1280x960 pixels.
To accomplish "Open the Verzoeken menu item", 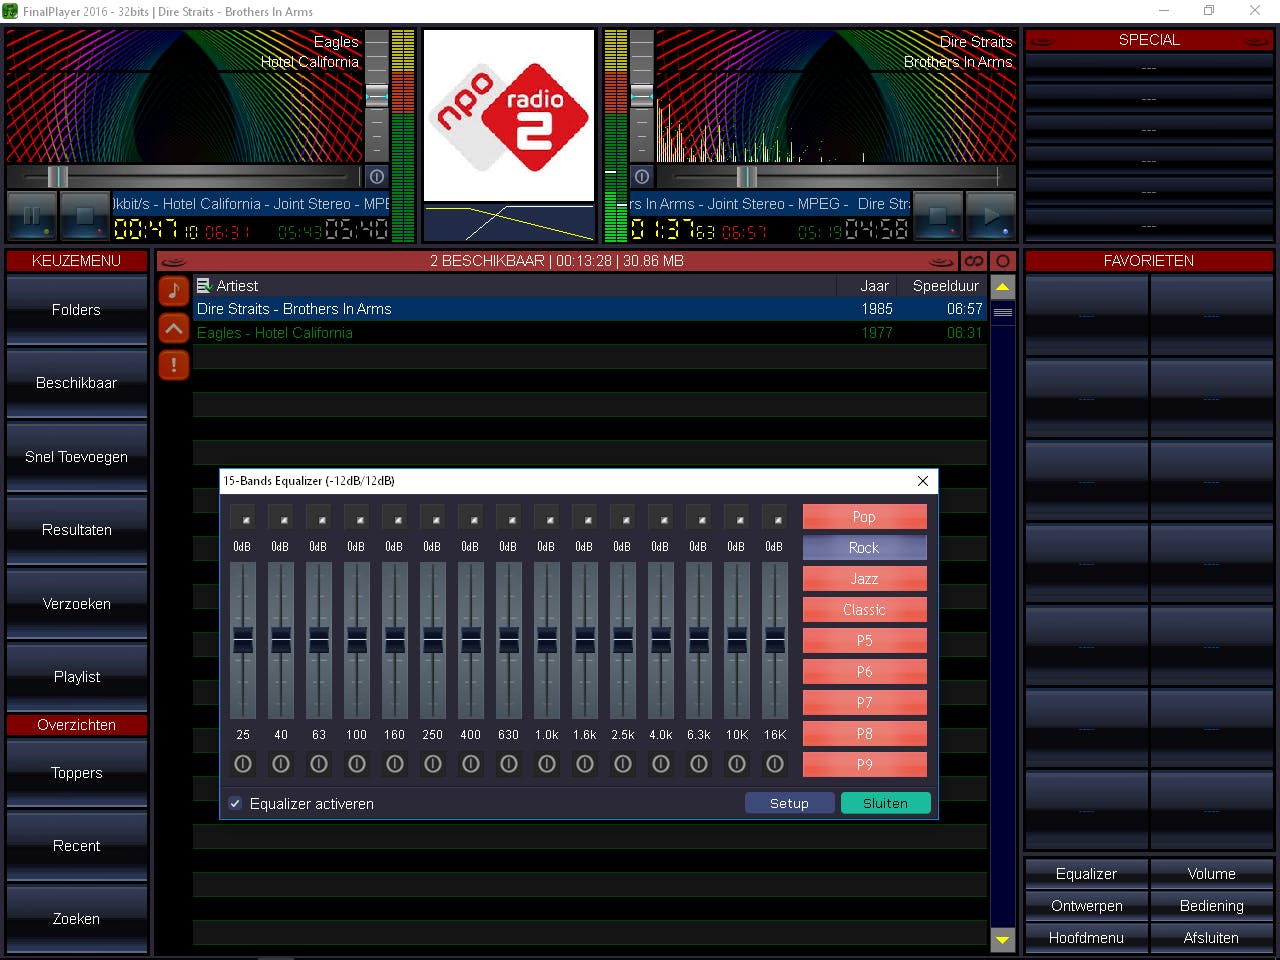I will click(77, 604).
